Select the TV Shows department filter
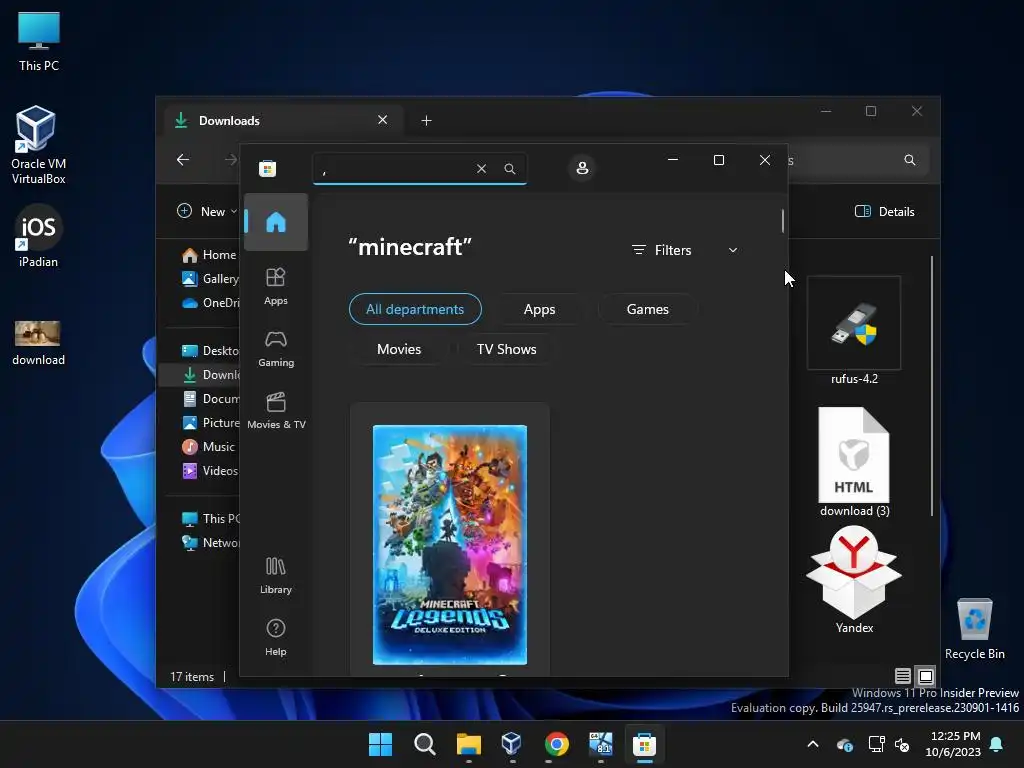The image size is (1024, 768). [x=507, y=349]
